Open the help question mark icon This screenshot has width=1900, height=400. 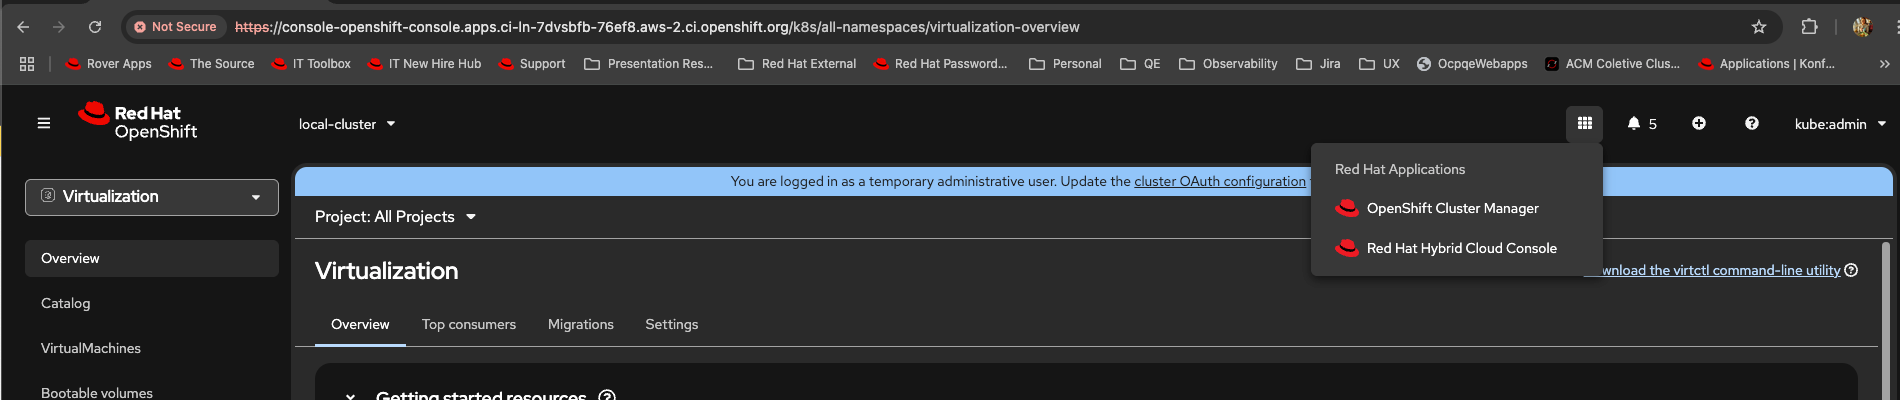point(1752,123)
